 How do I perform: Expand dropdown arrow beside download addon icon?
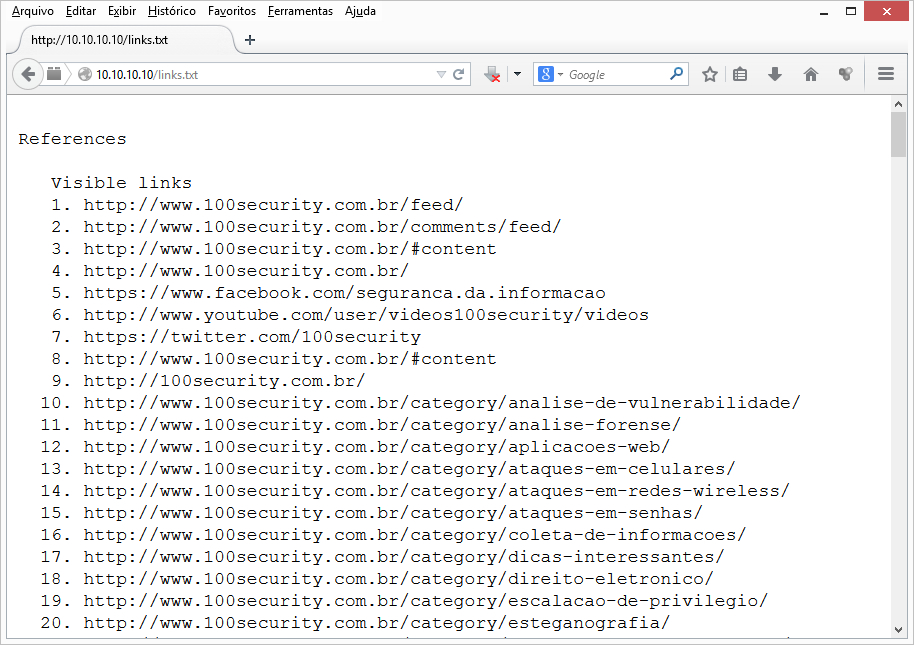(517, 74)
